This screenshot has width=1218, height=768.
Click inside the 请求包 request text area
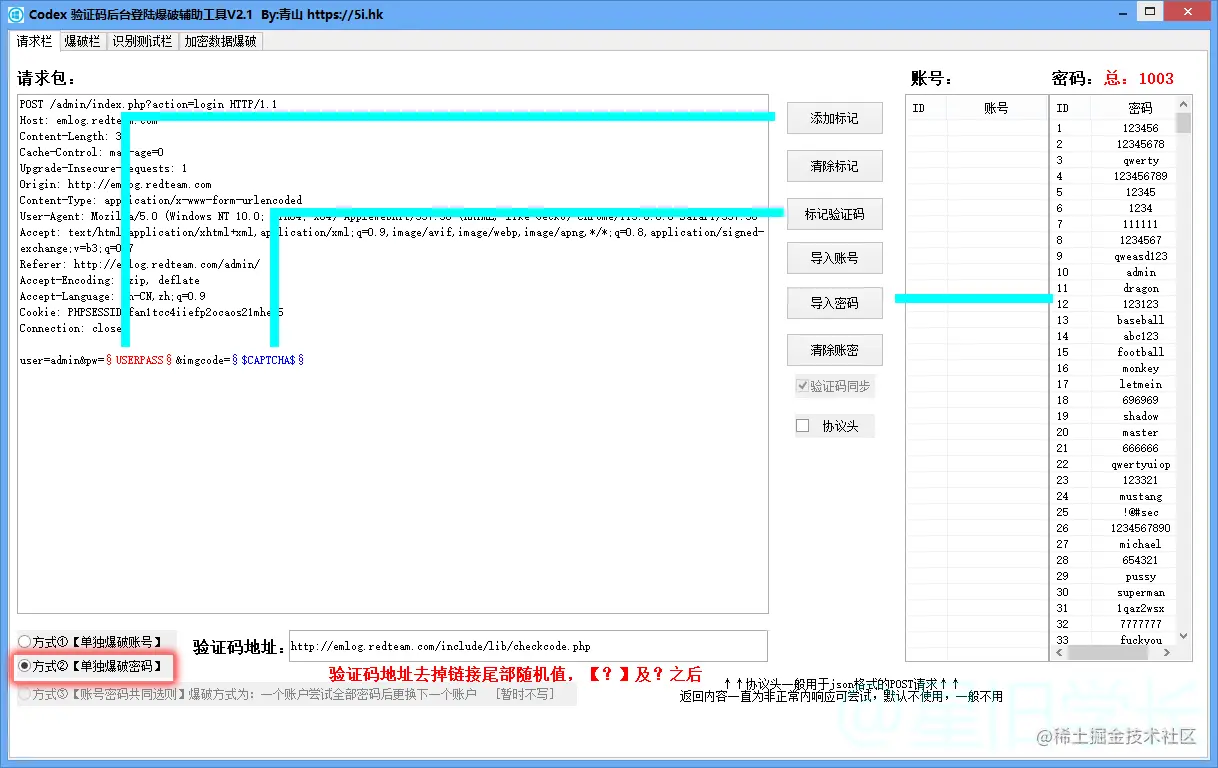coord(393,354)
